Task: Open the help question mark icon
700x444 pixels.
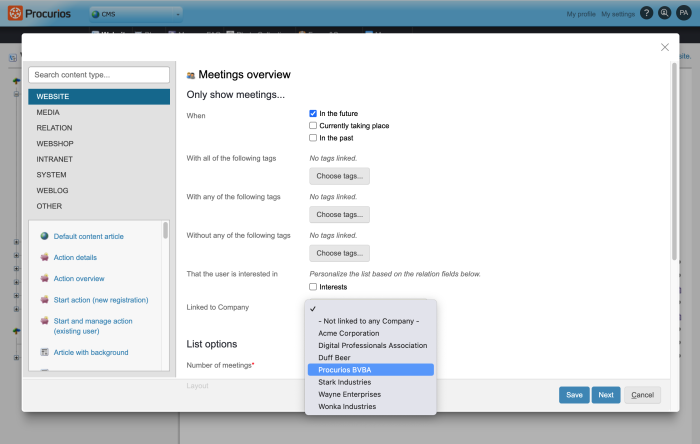Action: 646,13
